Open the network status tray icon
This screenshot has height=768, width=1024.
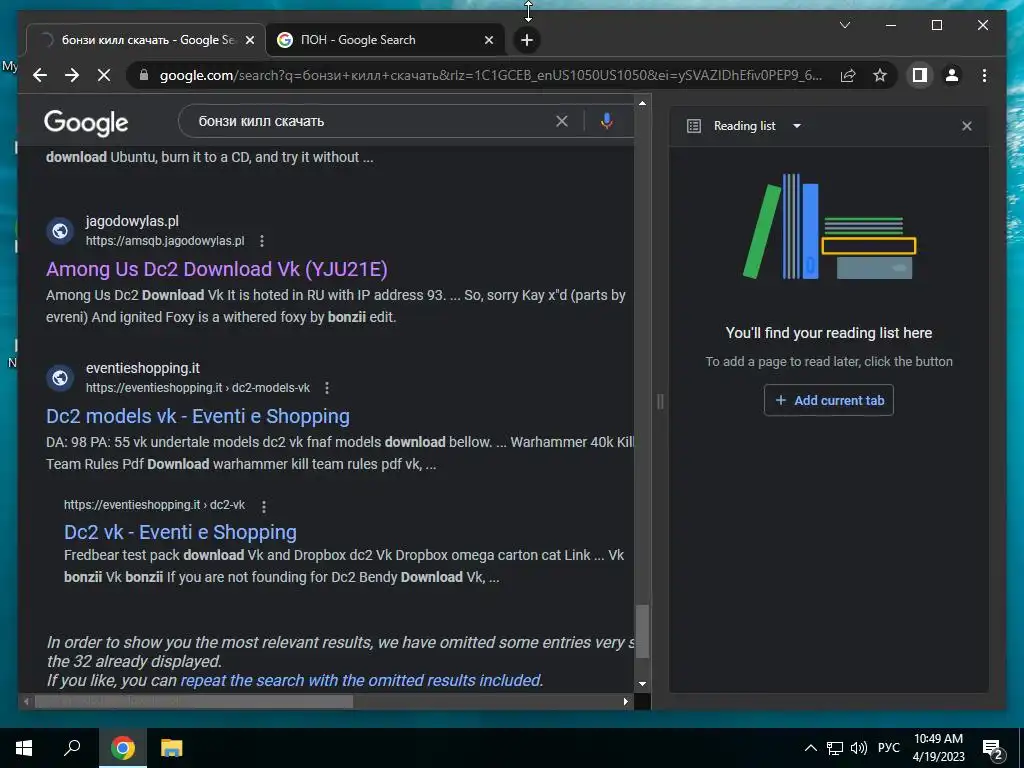click(x=835, y=748)
